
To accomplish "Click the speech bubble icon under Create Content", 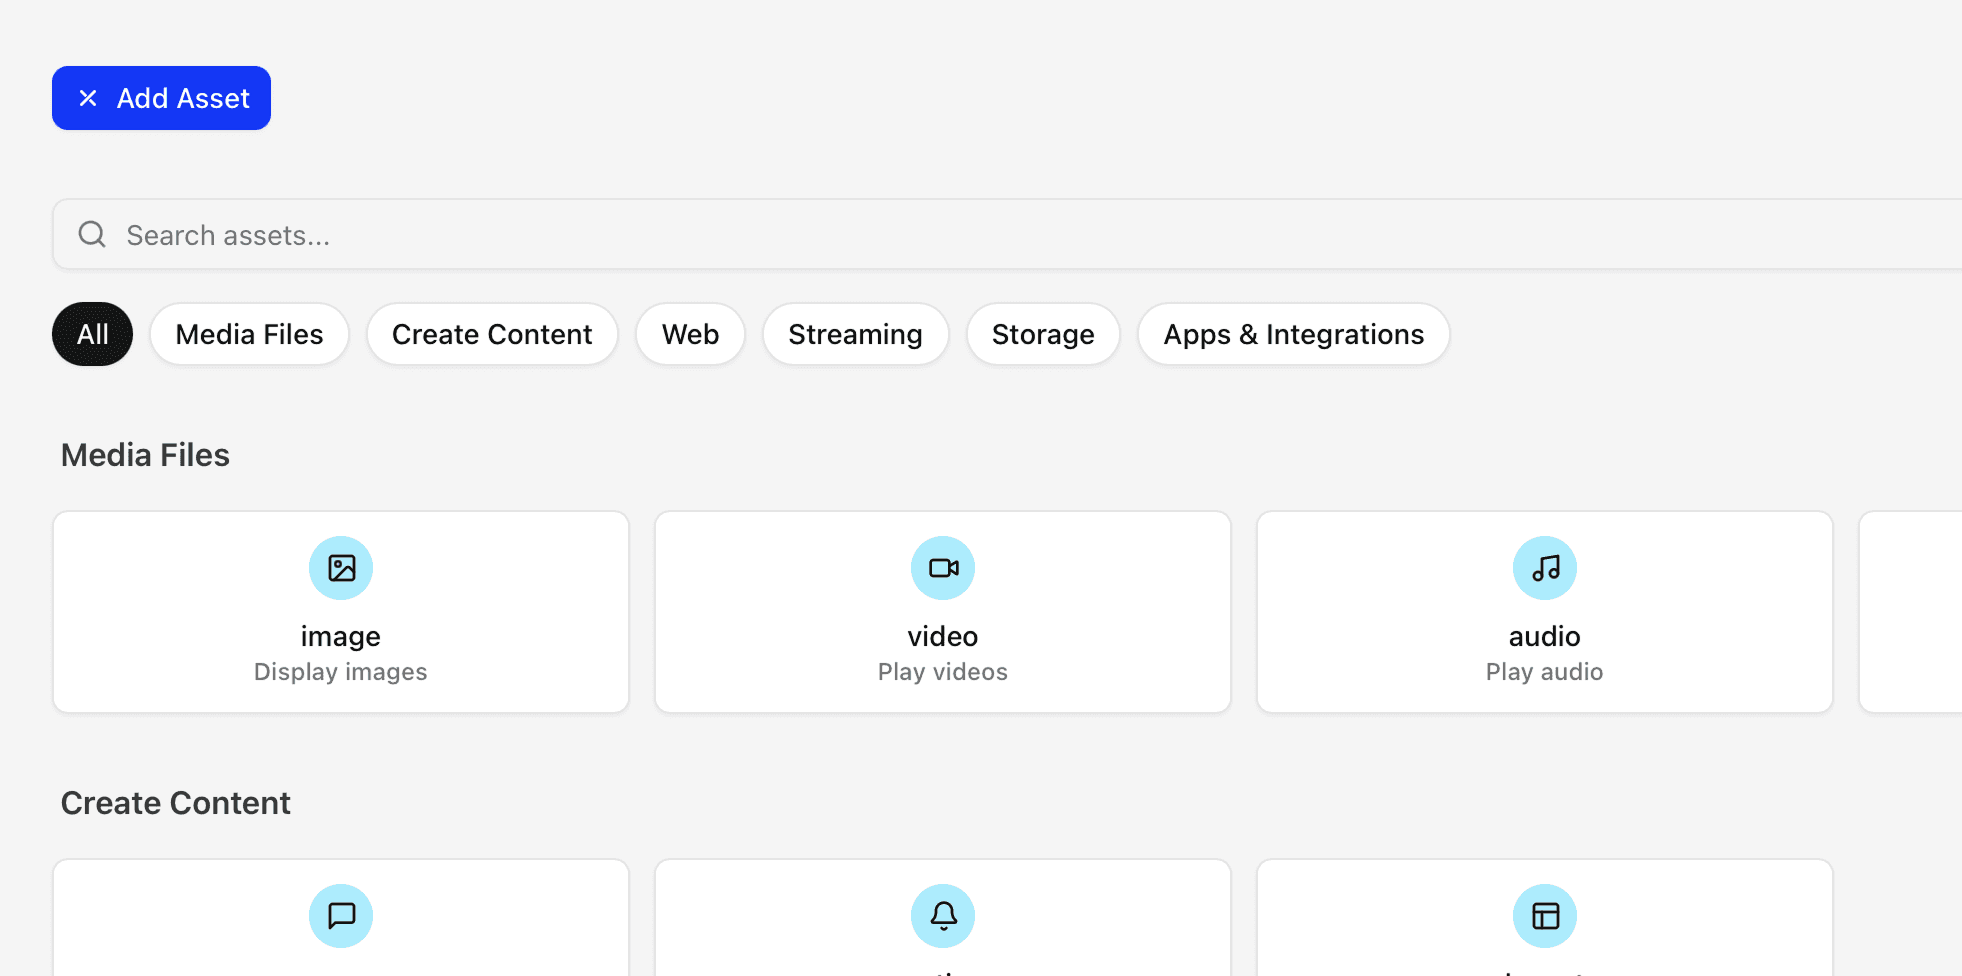I will (341, 916).
